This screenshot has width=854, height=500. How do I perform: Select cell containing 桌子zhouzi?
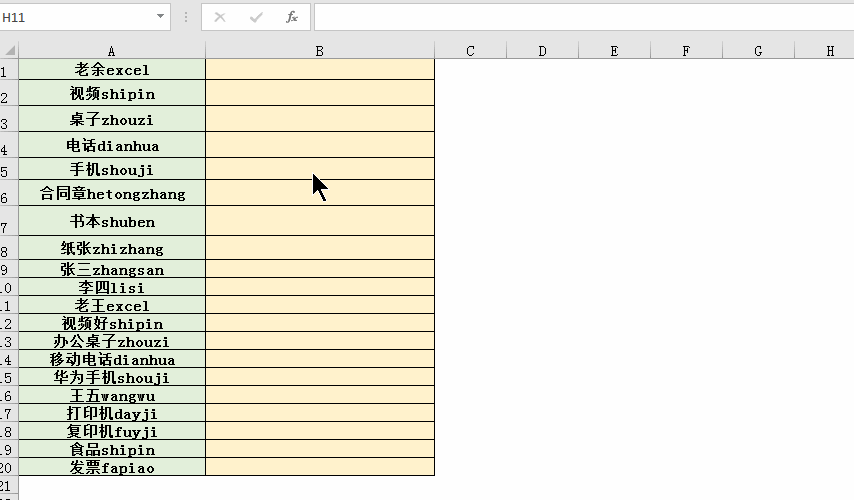(112, 119)
